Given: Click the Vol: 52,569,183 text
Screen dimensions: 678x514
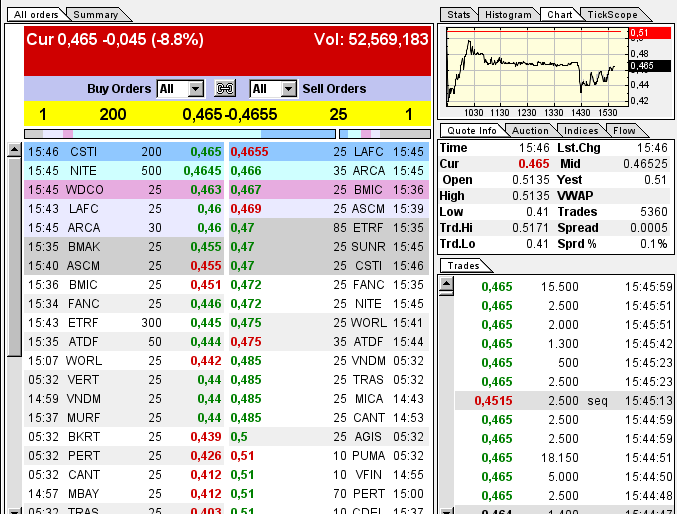Looking at the screenshot, I should [371, 39].
